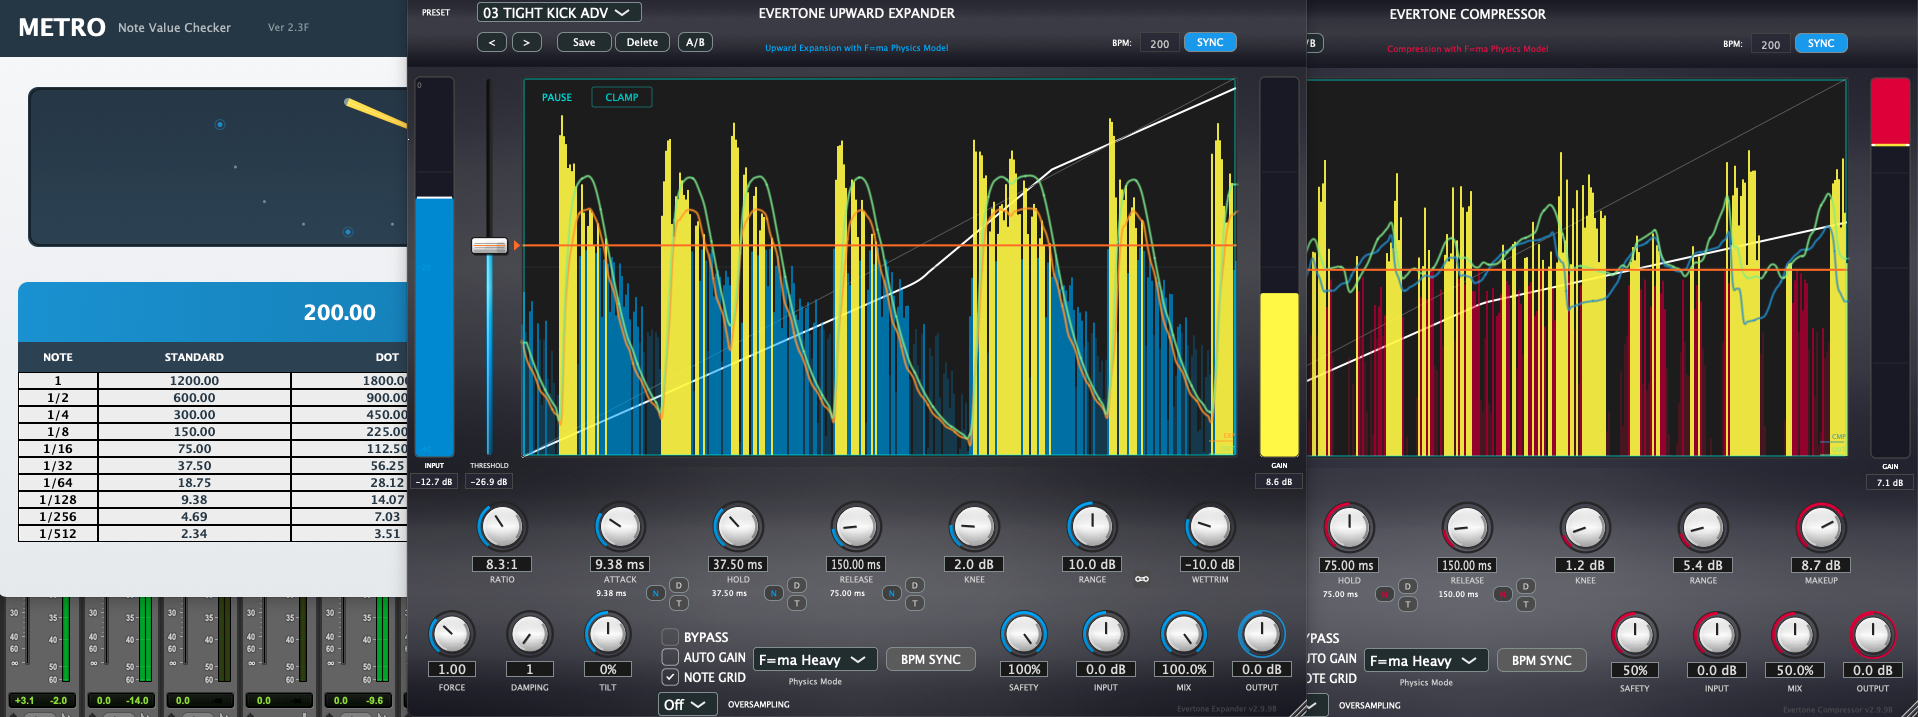Screen dimensions: 1918x717
Task: Click the Expander OUTPUT knob
Action: pyautogui.click(x=1262, y=634)
